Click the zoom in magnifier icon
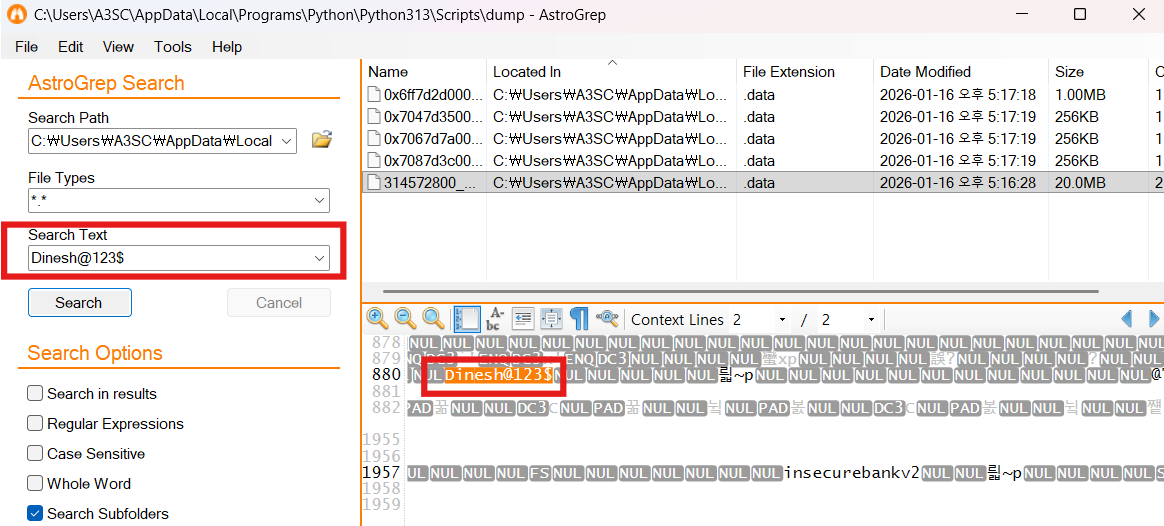 (379, 319)
